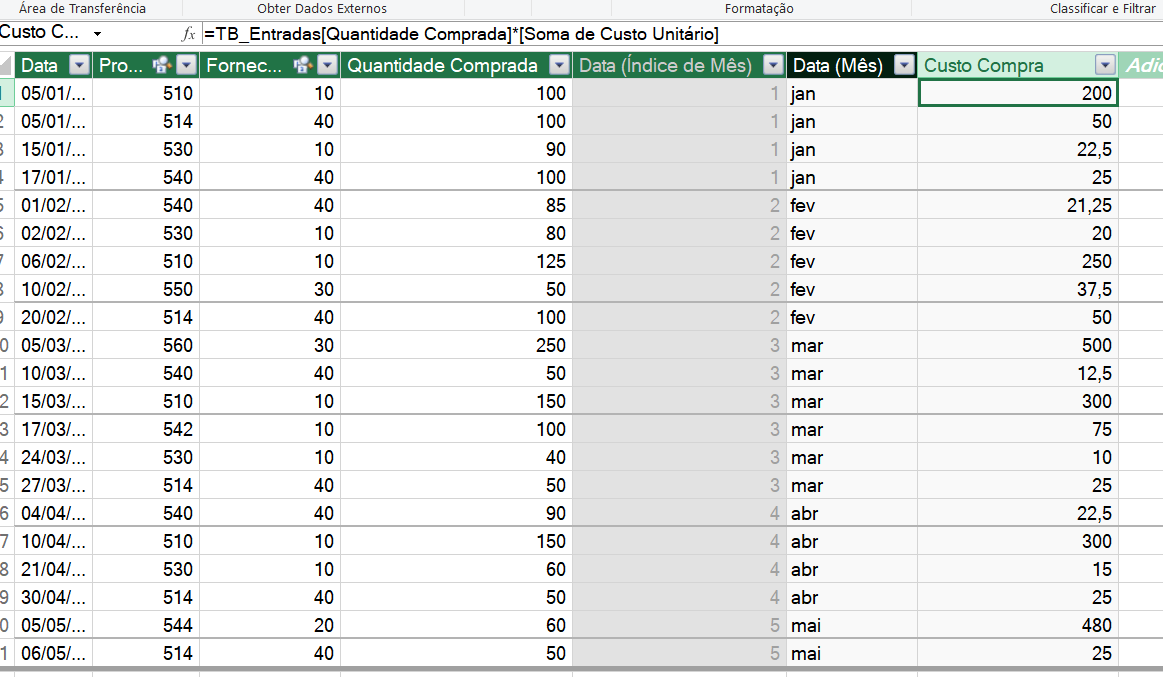
Task: Click the date cell 20/02/...
Action: tap(53, 317)
